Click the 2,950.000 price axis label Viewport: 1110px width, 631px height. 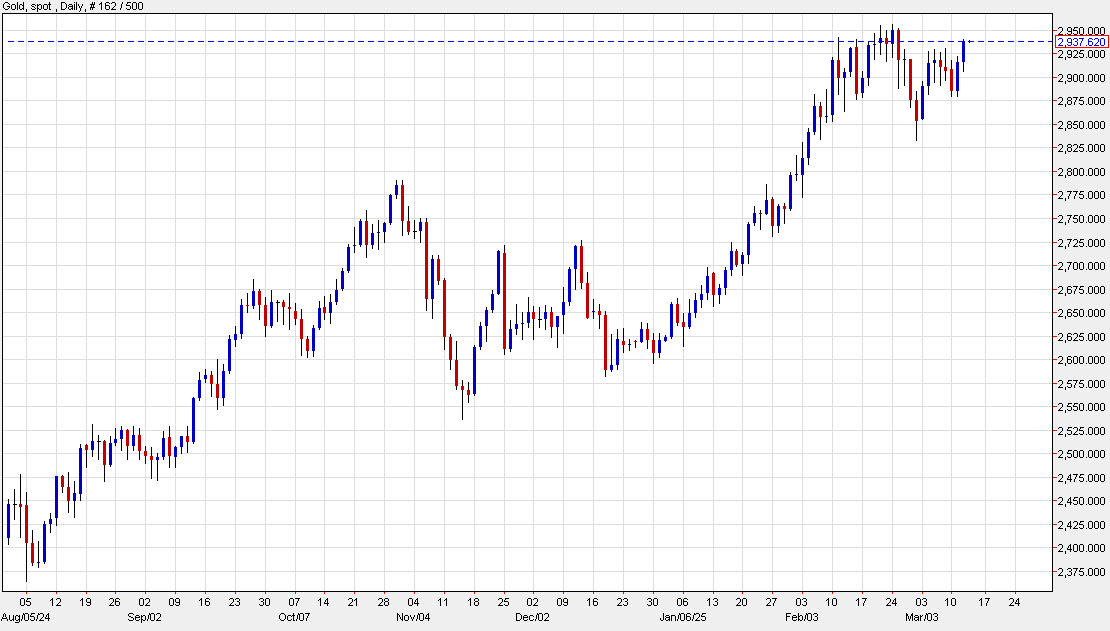click(1080, 30)
